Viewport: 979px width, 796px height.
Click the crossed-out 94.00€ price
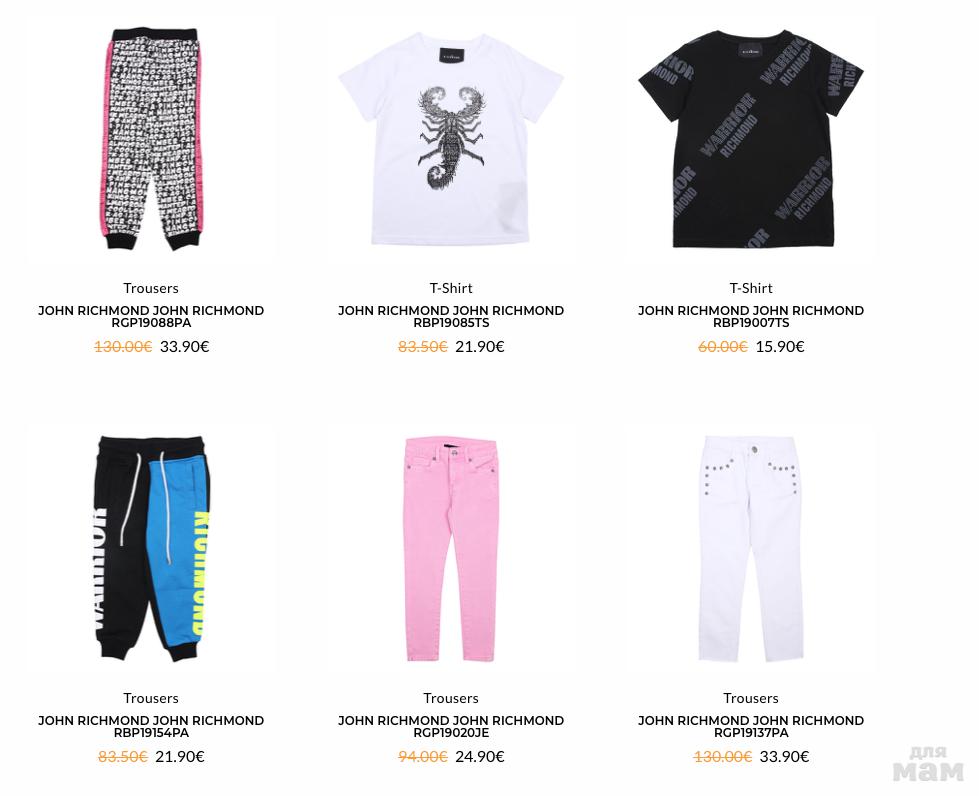423,757
